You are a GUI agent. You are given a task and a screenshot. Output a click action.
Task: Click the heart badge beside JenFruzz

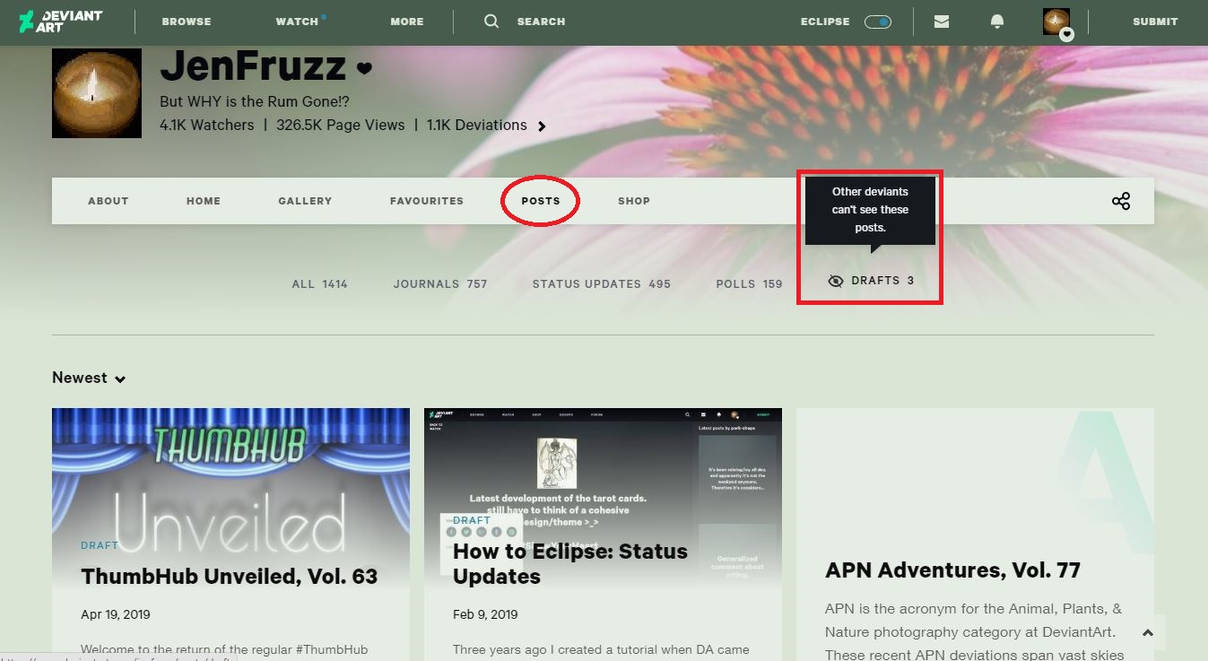click(x=364, y=69)
